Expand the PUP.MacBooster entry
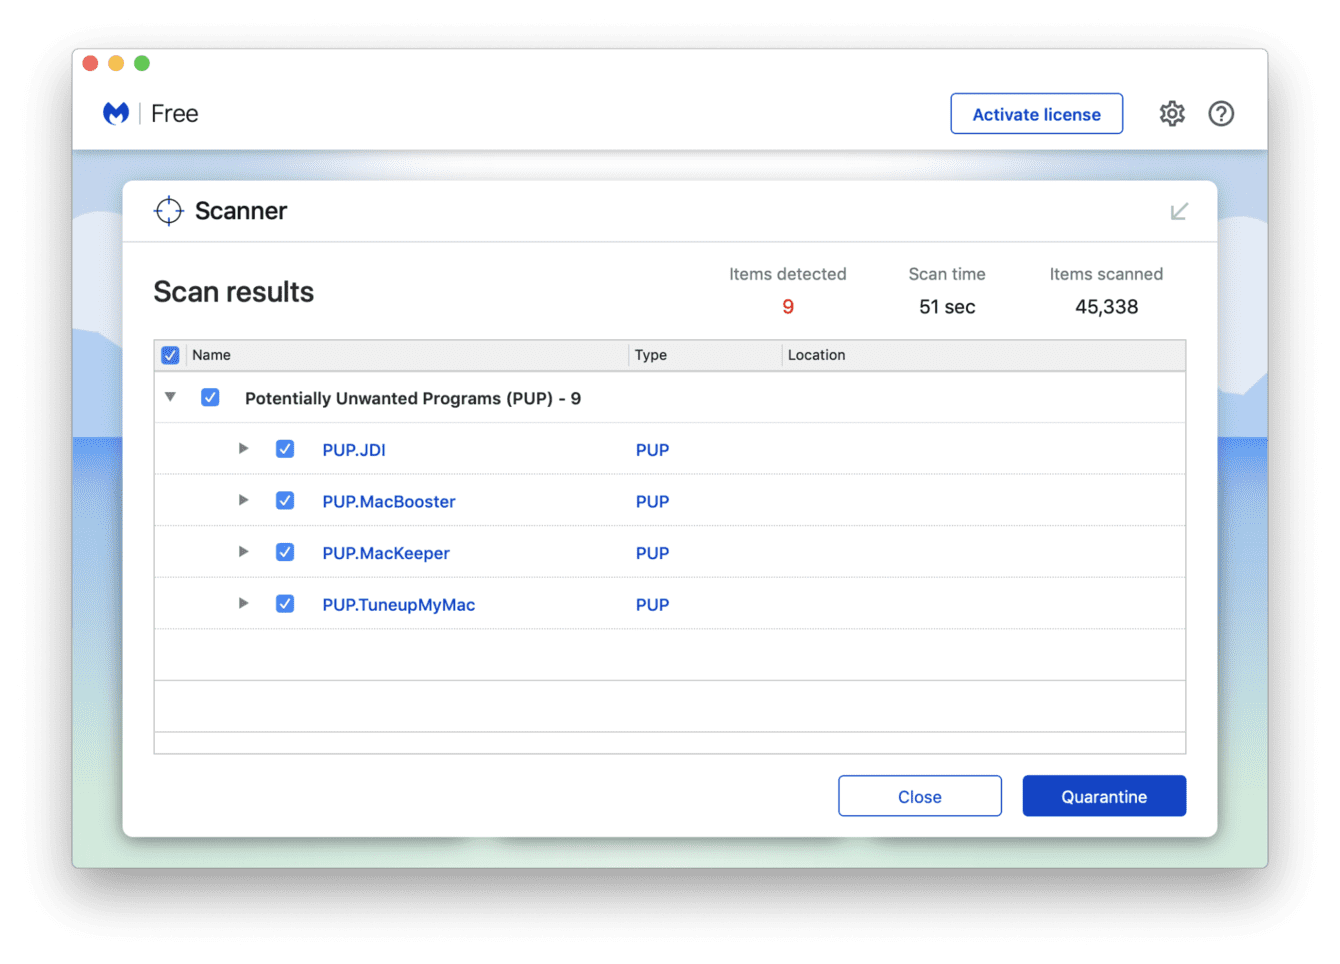 (x=243, y=500)
